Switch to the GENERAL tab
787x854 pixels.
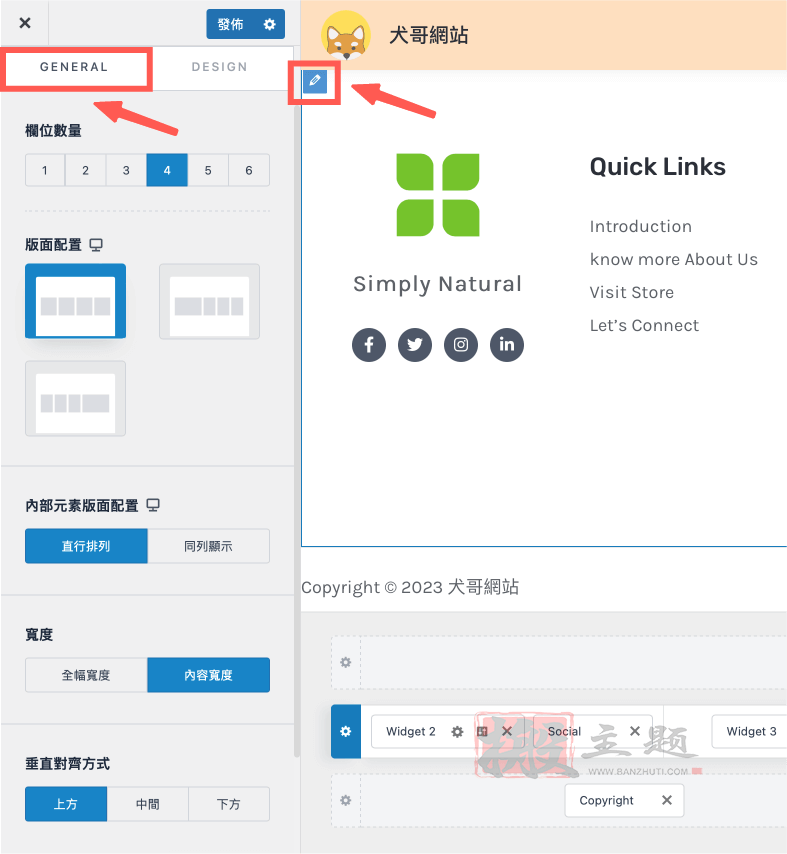(74, 67)
